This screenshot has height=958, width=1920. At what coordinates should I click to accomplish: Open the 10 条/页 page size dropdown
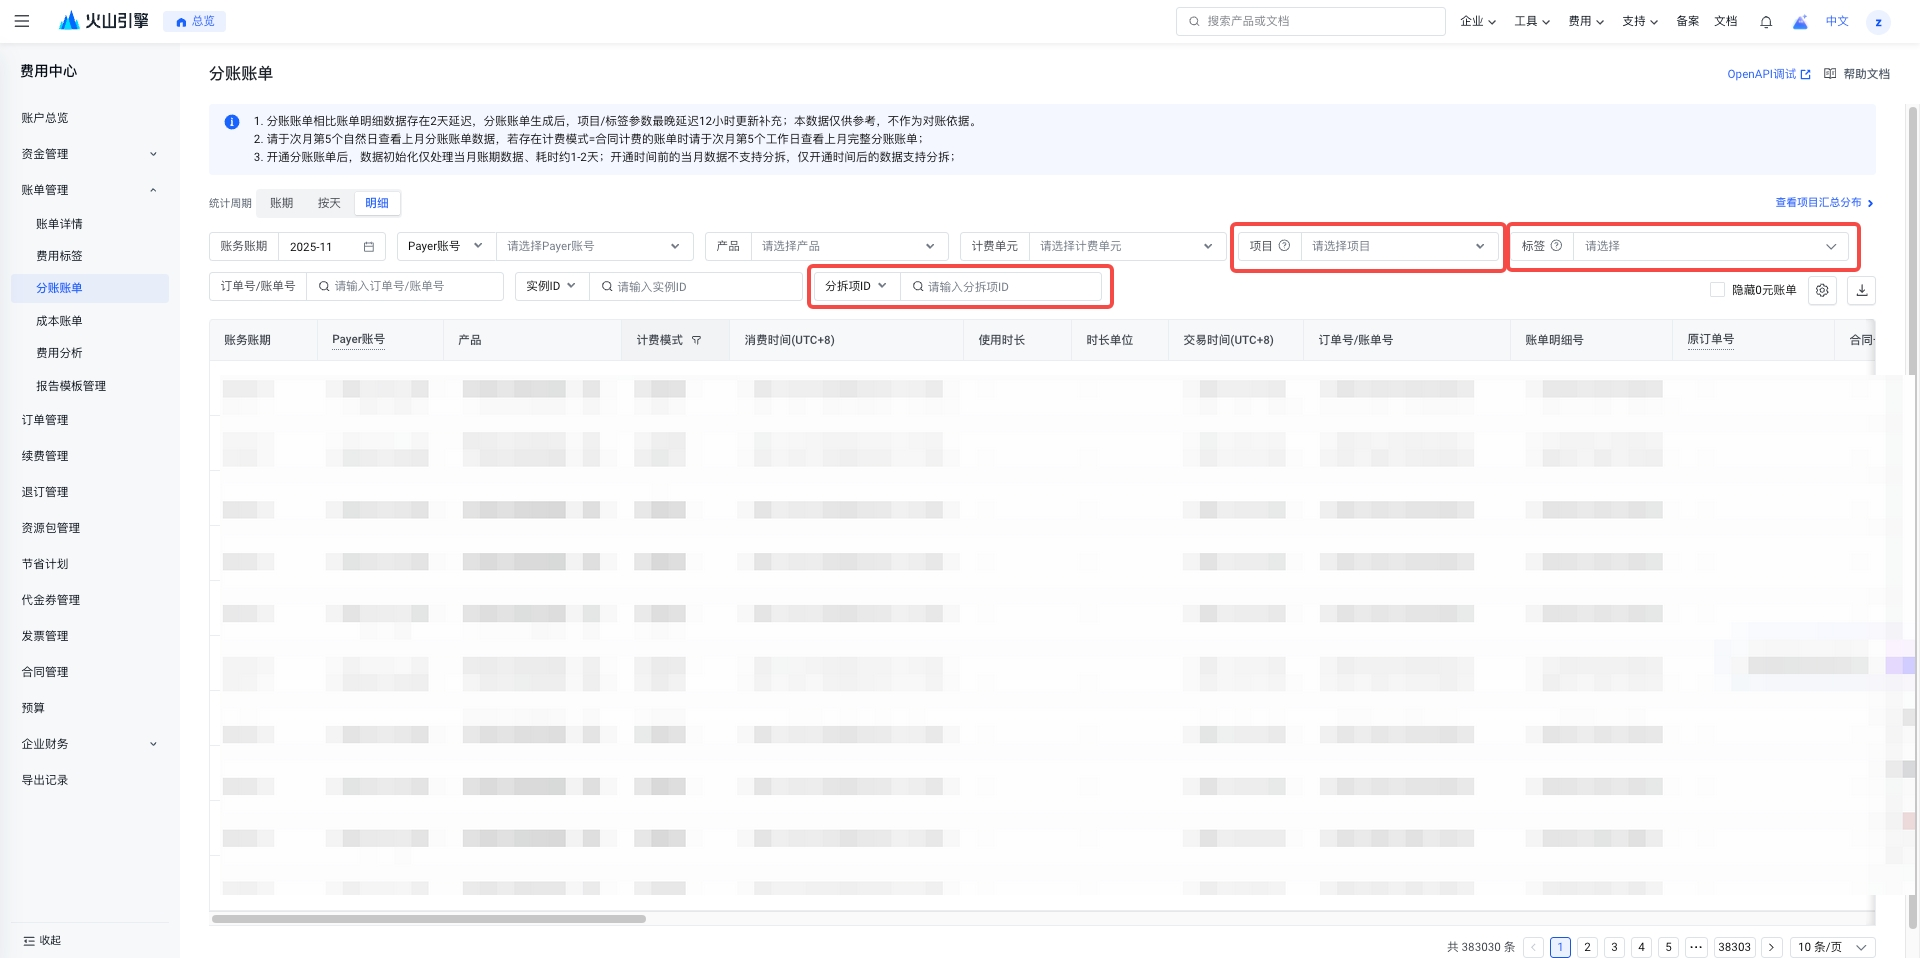point(1832,947)
